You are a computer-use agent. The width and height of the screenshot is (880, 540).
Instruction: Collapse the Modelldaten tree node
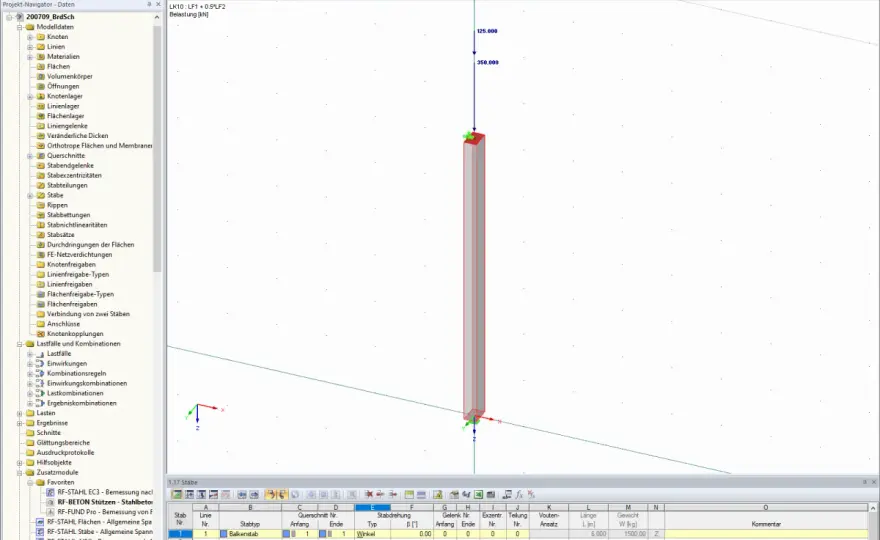point(20,27)
